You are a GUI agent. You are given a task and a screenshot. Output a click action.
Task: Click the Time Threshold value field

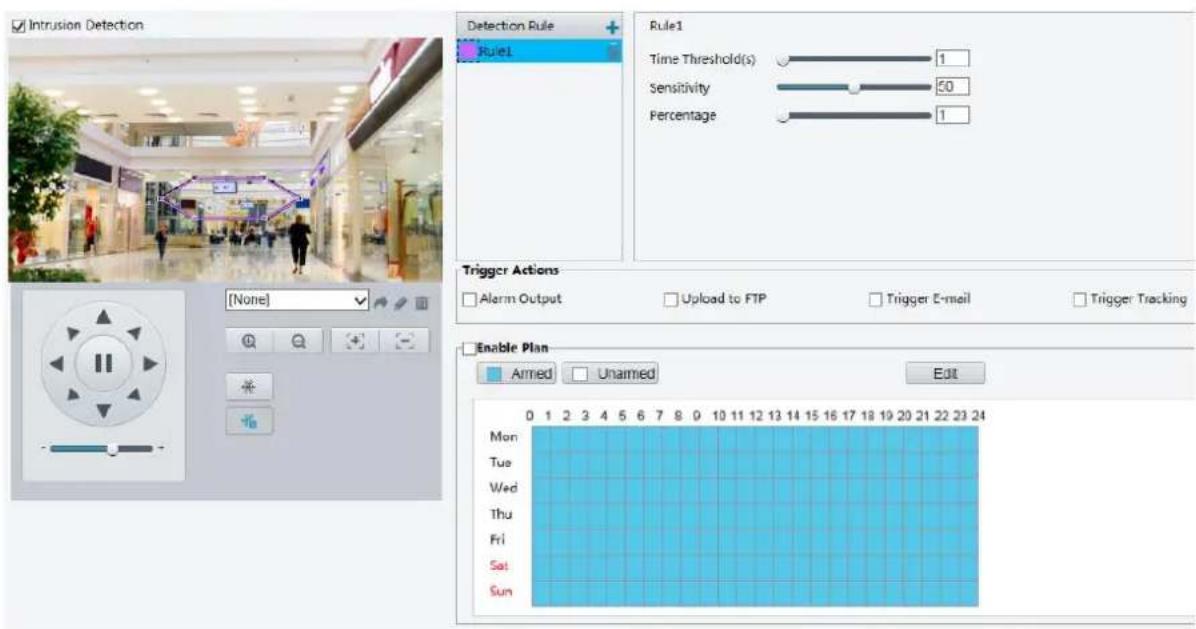click(x=953, y=59)
